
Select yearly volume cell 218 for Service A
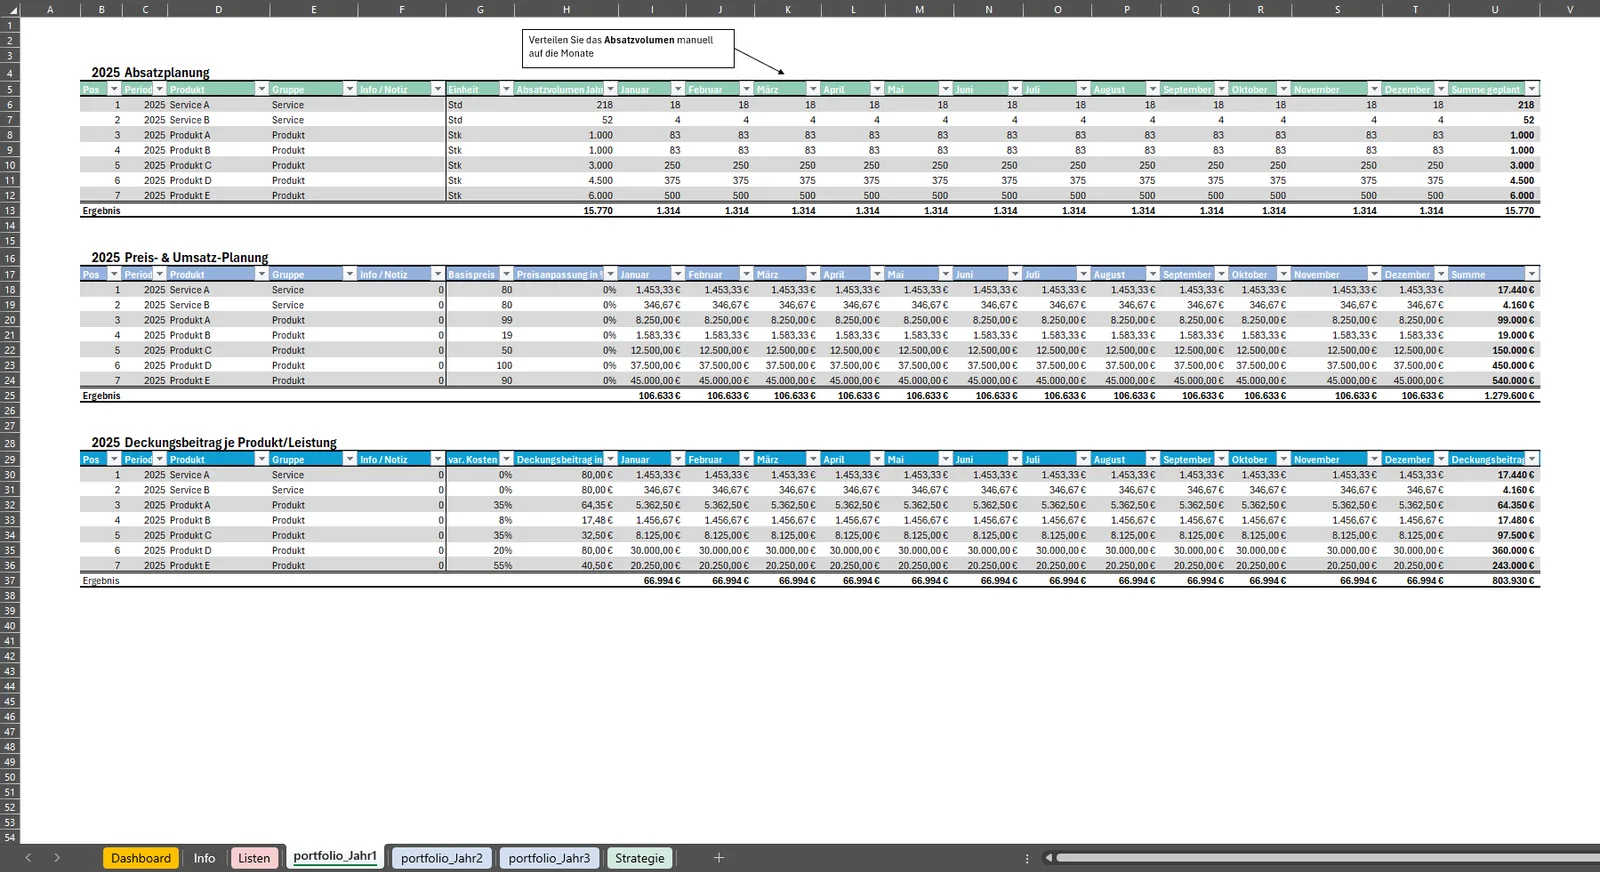pyautogui.click(x=566, y=105)
